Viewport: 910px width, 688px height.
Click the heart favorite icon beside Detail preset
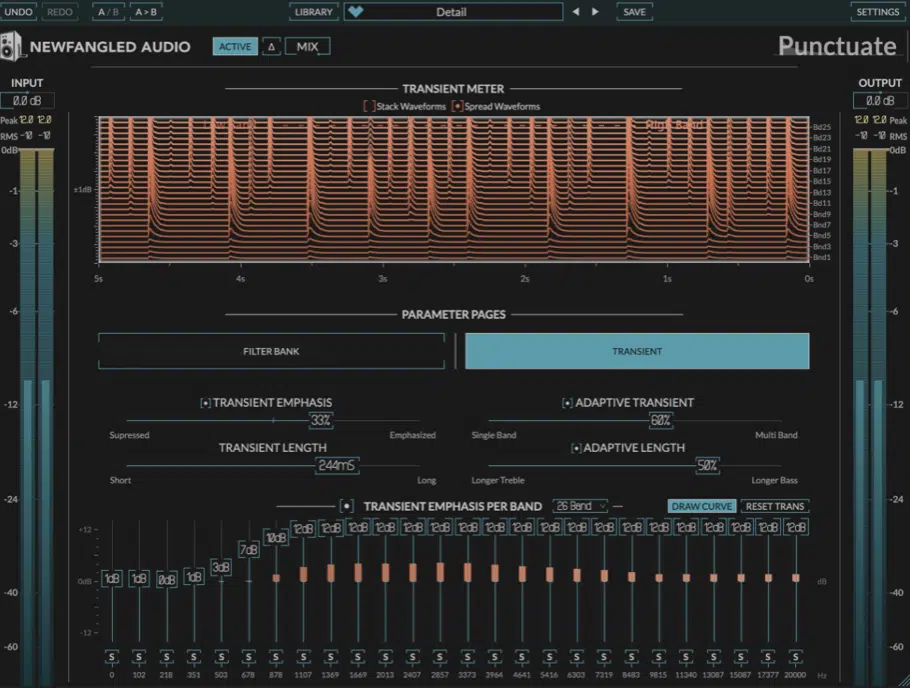pos(356,12)
